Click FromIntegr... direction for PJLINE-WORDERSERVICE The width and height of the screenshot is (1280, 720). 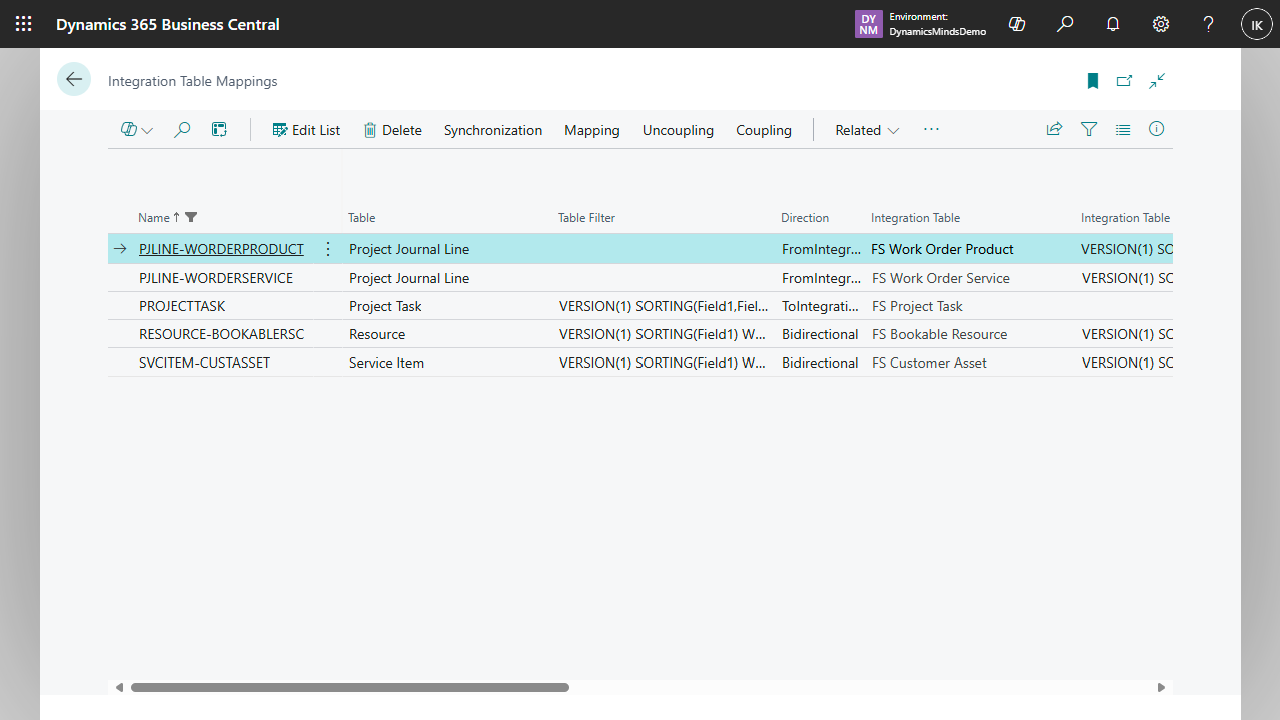(x=821, y=278)
